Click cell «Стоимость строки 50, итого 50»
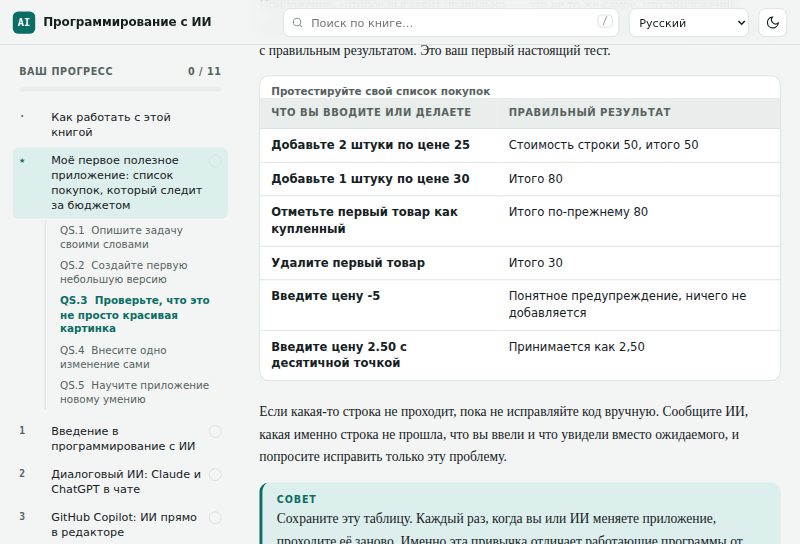Screen dimensions: 800x544 click(639, 145)
